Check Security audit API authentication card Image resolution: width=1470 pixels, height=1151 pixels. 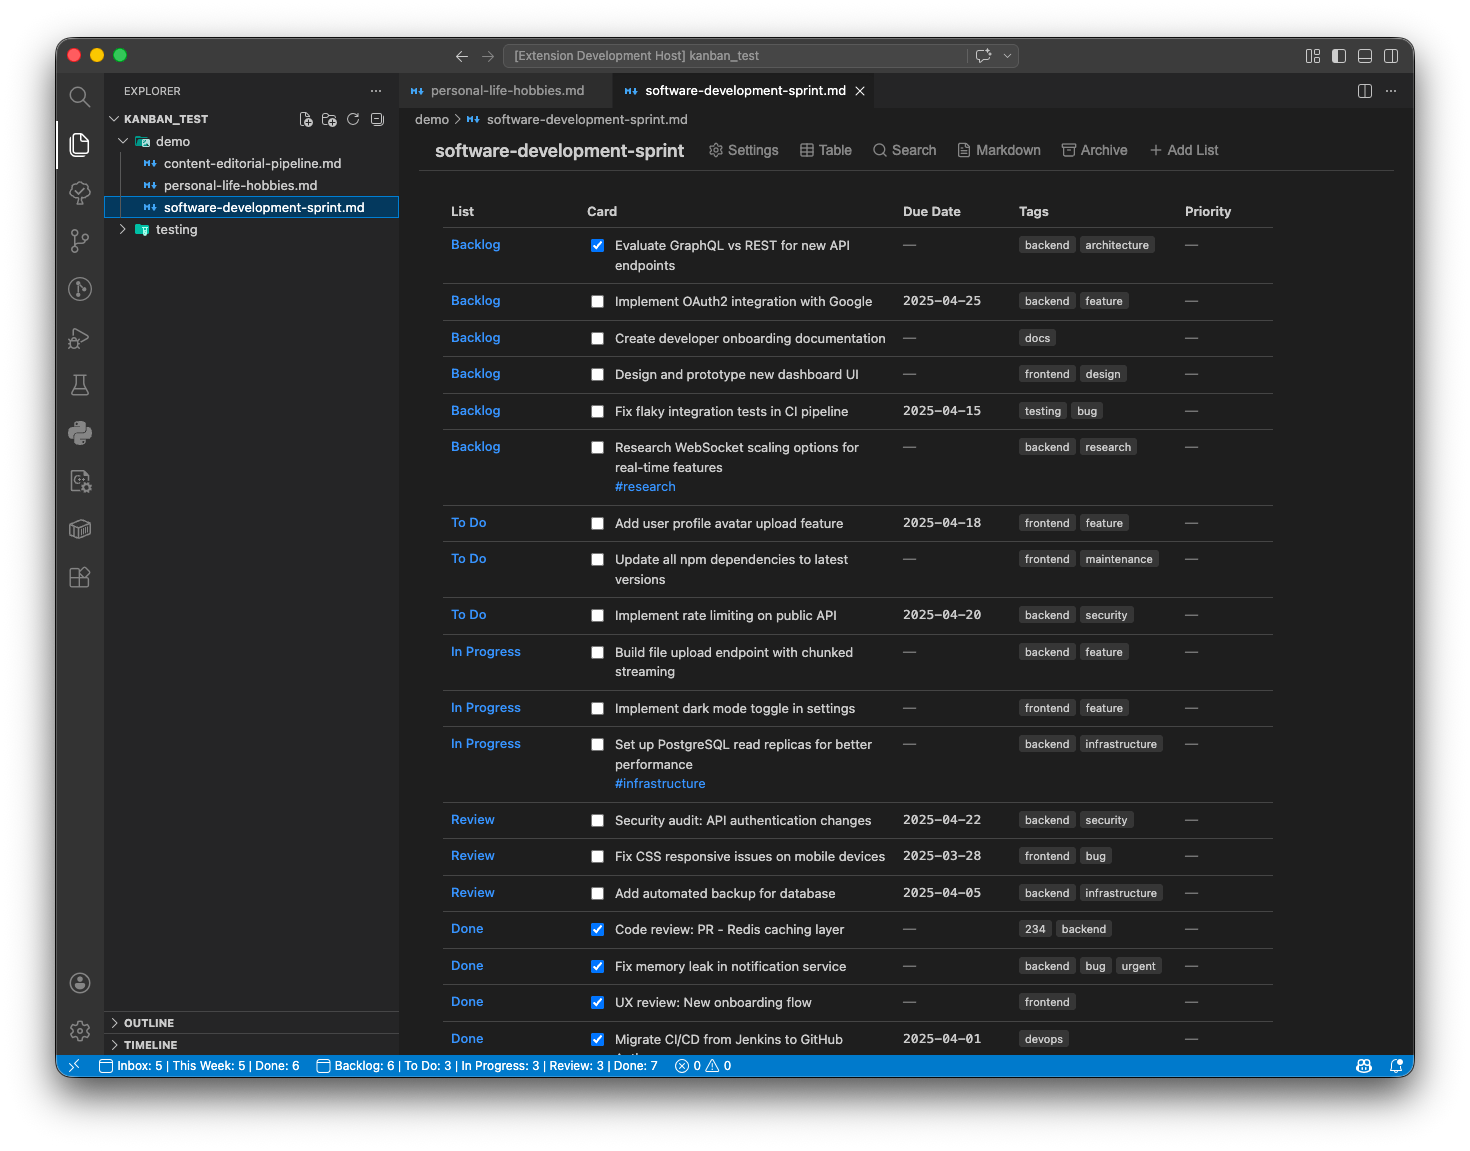coord(597,820)
